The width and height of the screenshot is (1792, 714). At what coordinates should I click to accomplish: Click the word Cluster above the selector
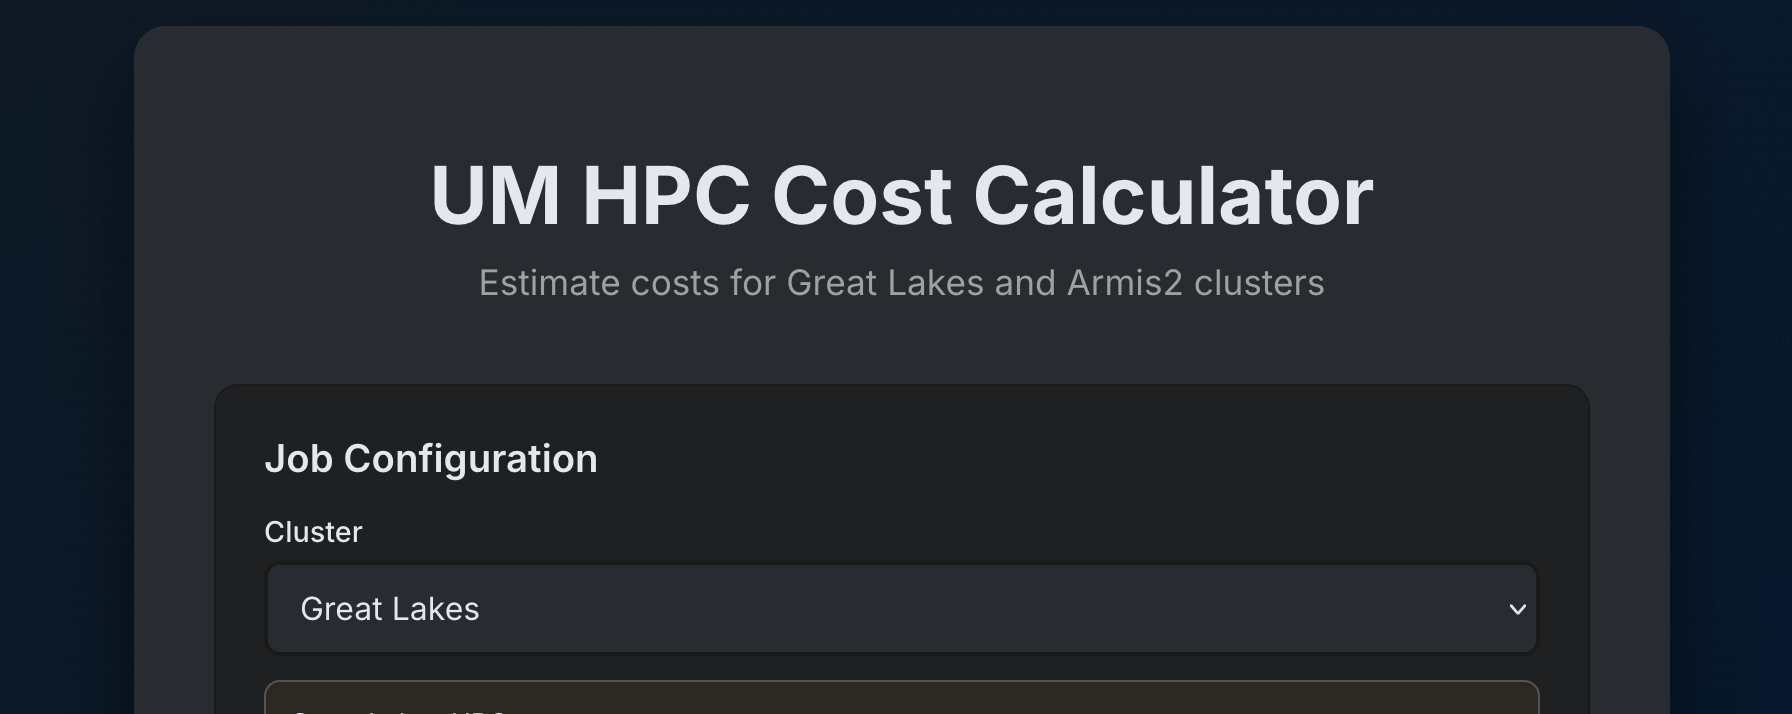313,531
